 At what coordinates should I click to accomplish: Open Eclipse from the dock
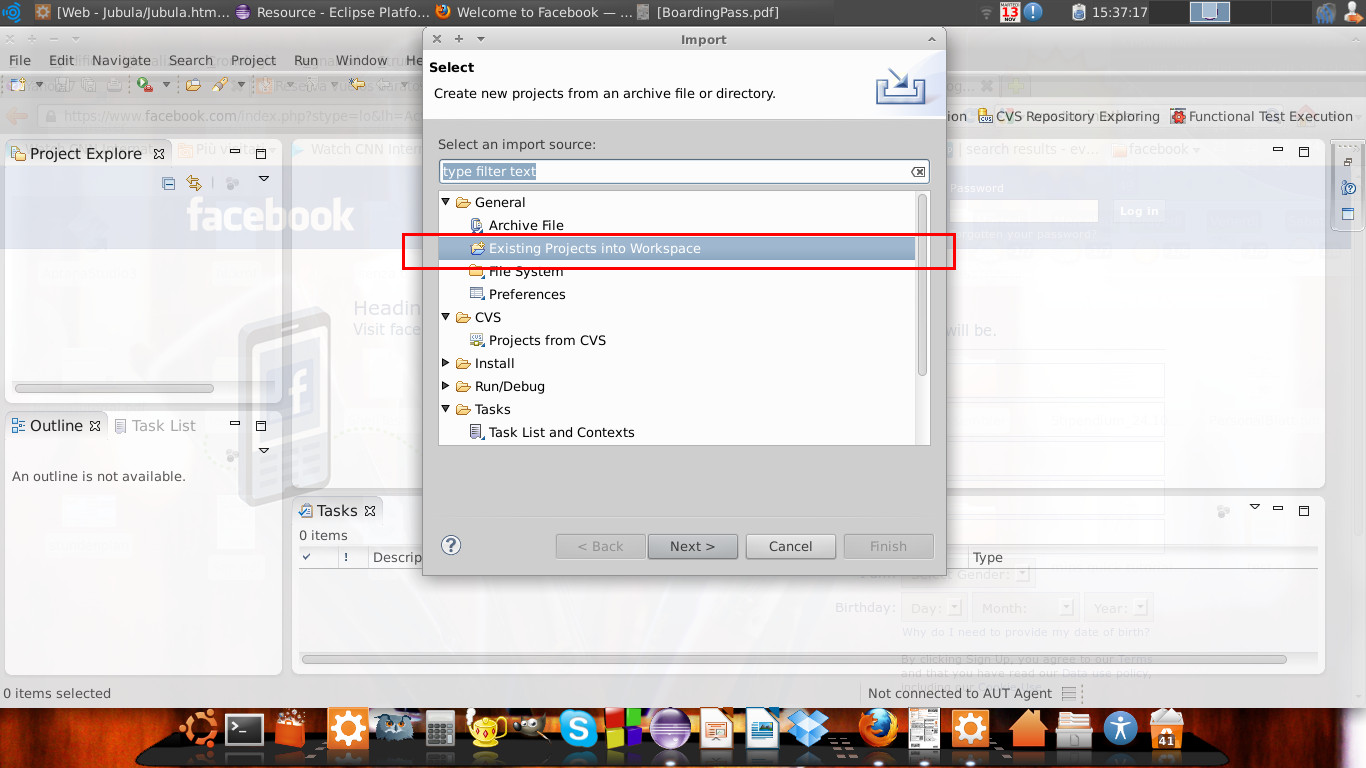coord(670,729)
